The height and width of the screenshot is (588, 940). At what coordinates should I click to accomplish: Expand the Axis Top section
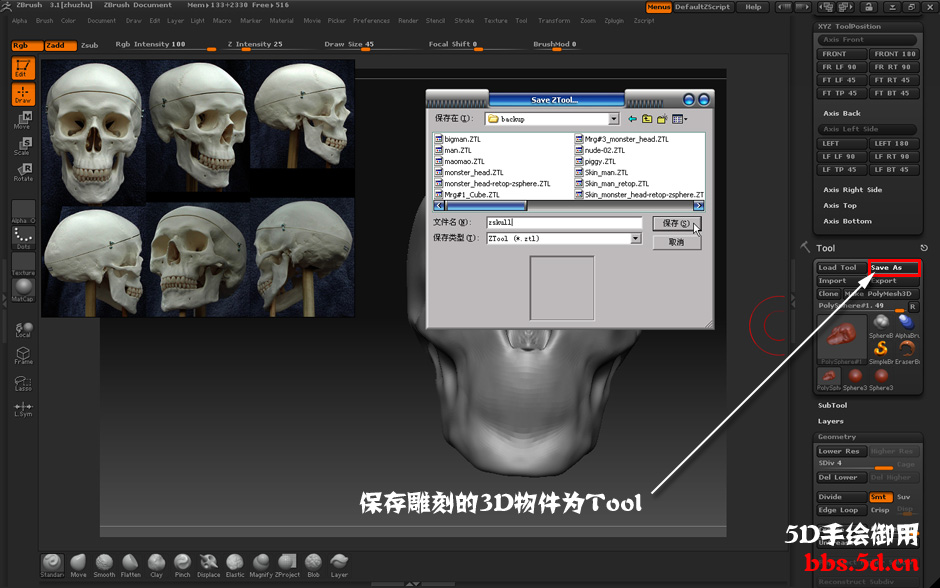point(840,206)
